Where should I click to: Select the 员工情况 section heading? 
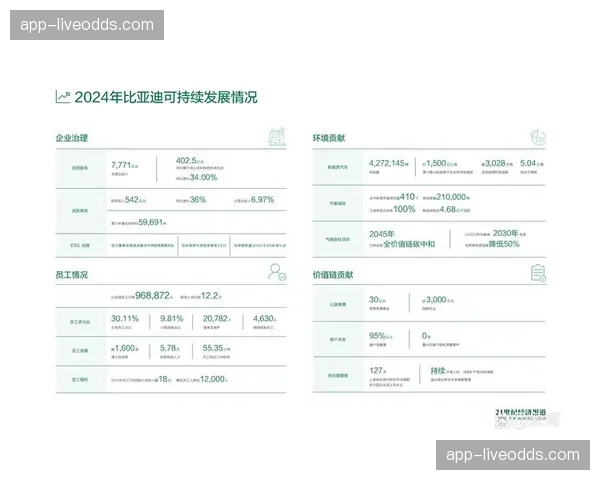point(72,274)
